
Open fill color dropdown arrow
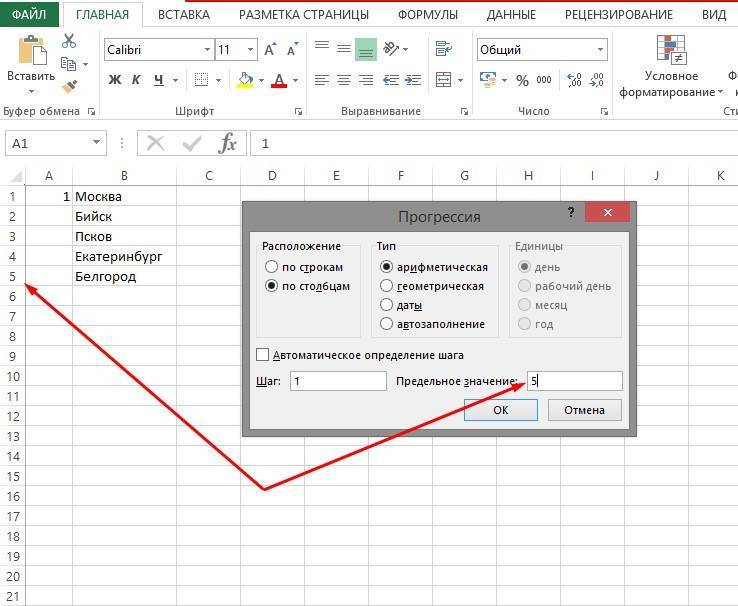pyautogui.click(x=261, y=80)
